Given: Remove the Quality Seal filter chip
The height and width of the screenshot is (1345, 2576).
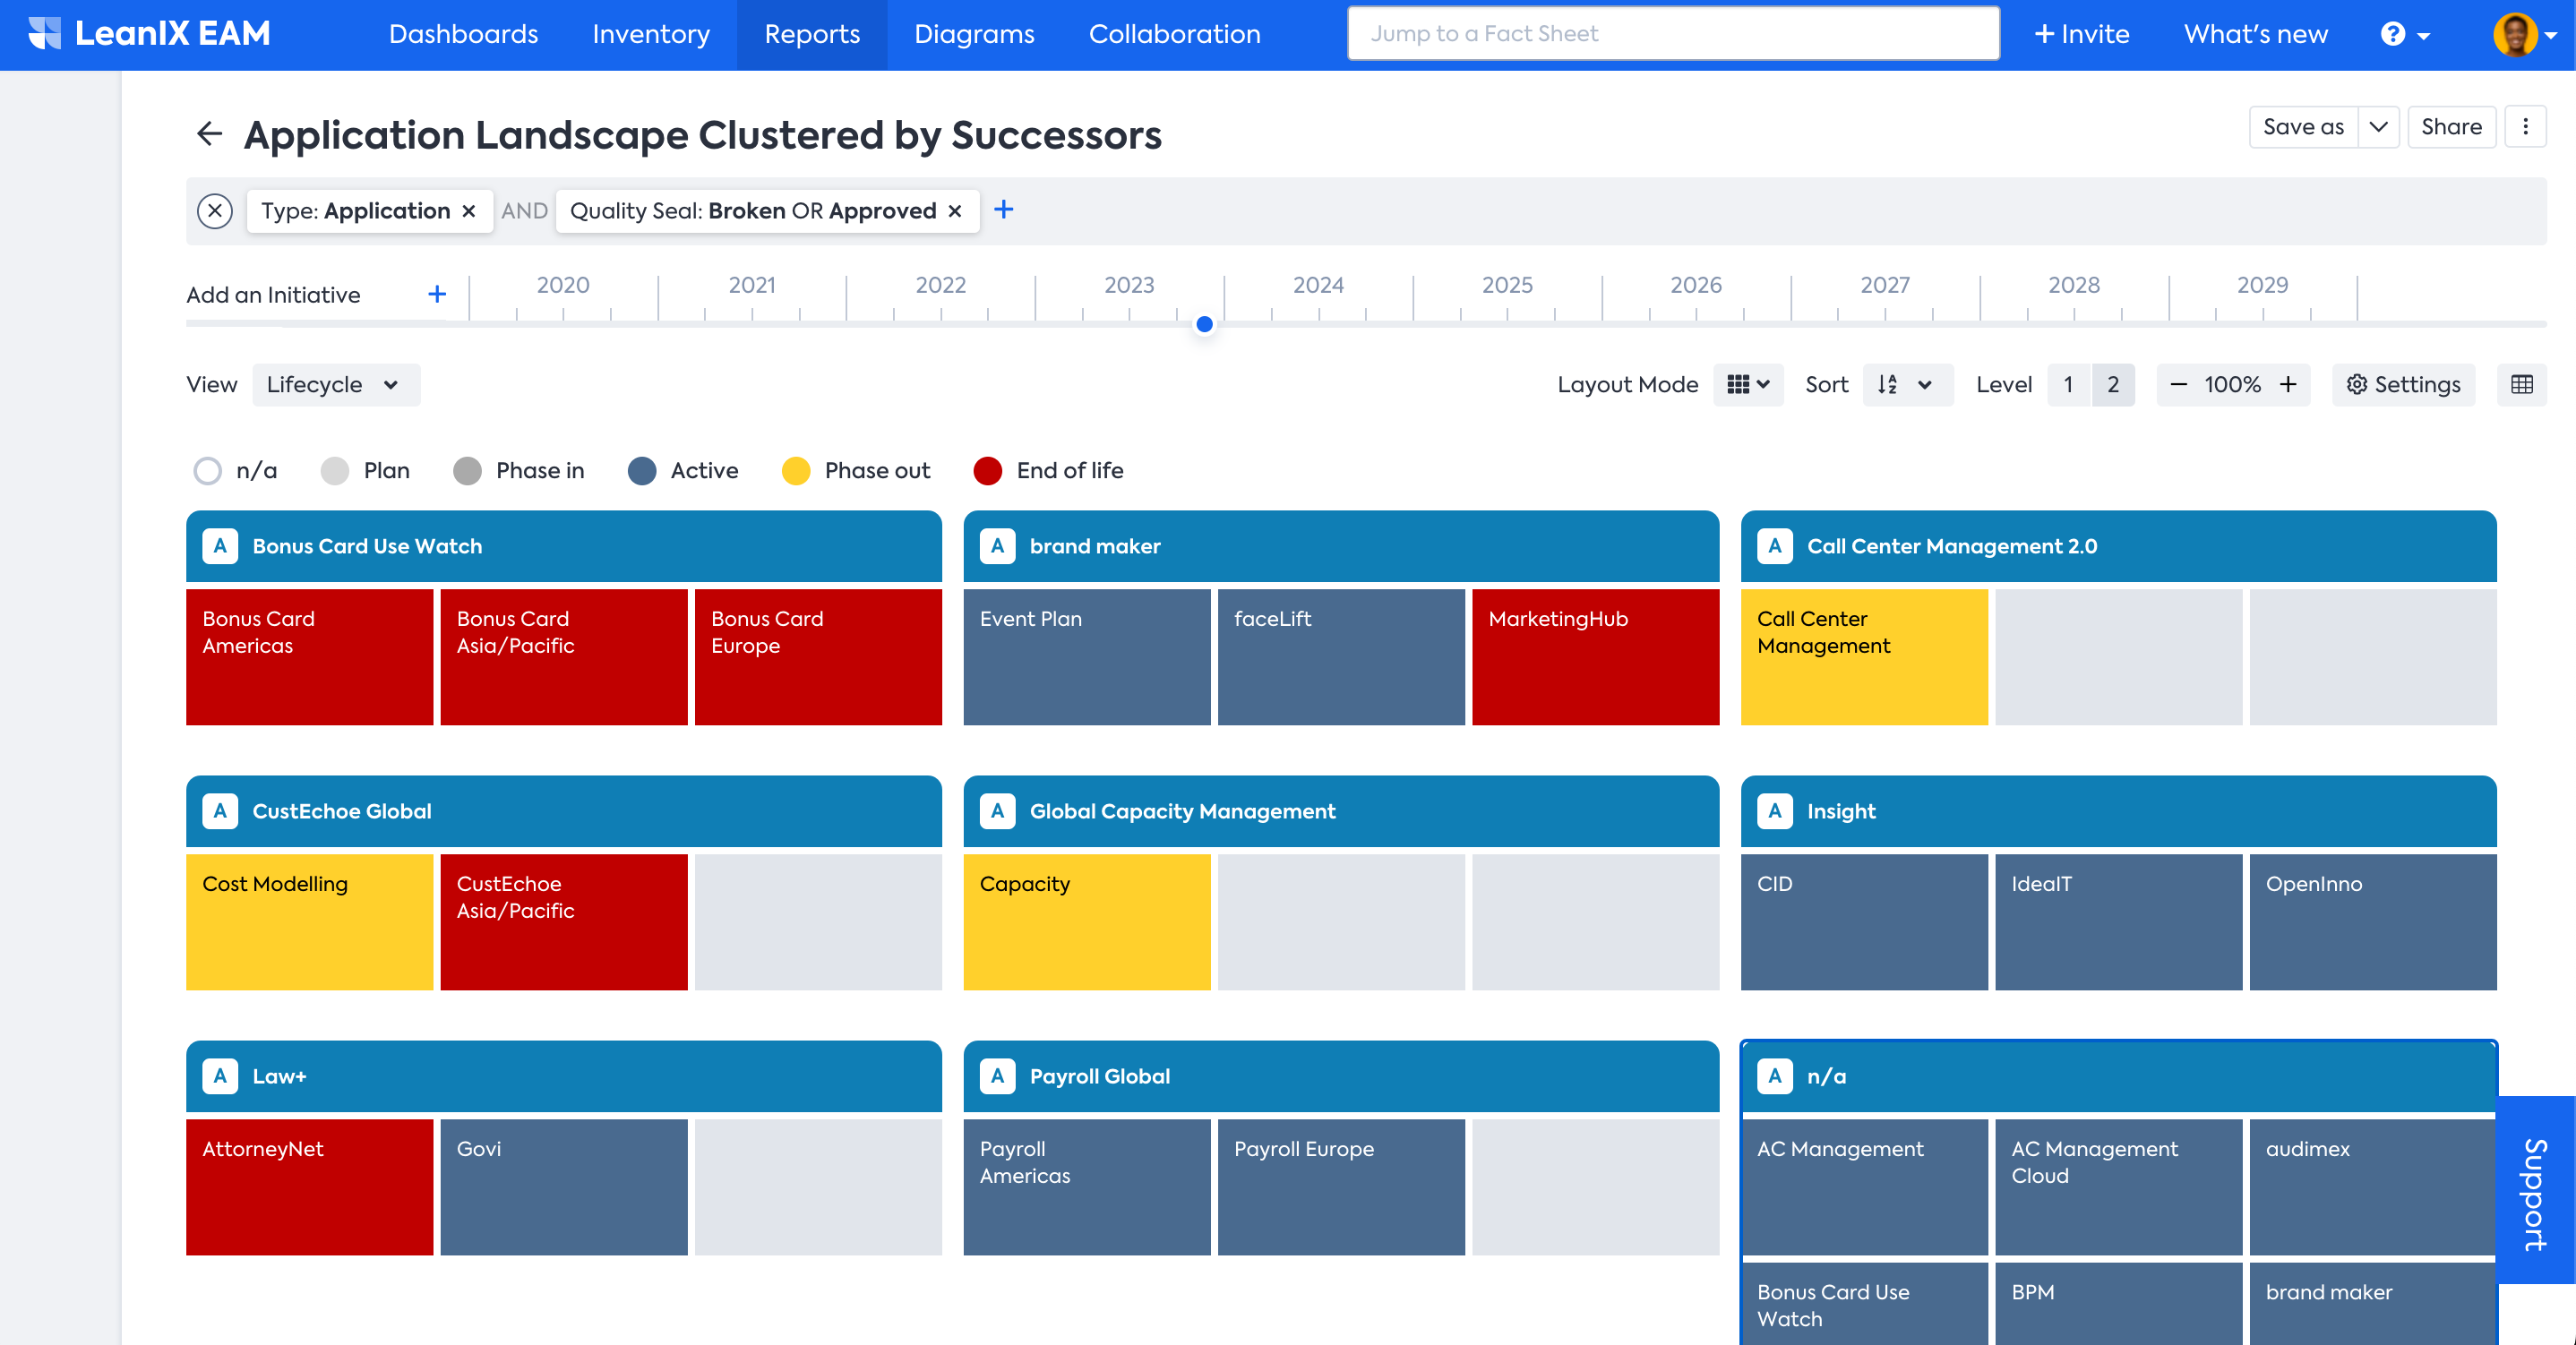Looking at the screenshot, I should [x=955, y=211].
